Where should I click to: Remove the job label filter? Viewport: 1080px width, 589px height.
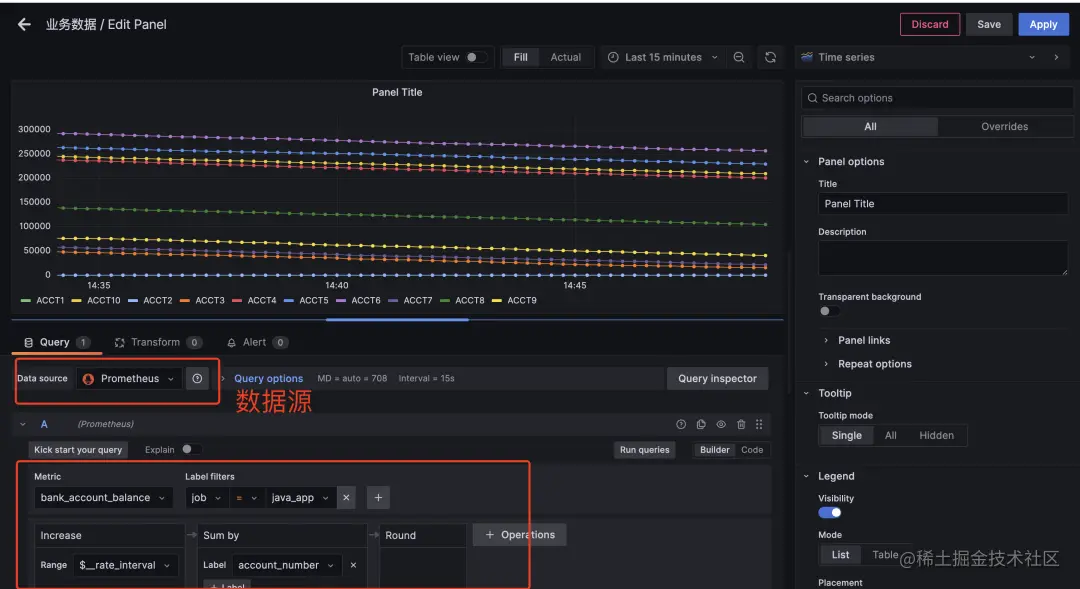[346, 497]
